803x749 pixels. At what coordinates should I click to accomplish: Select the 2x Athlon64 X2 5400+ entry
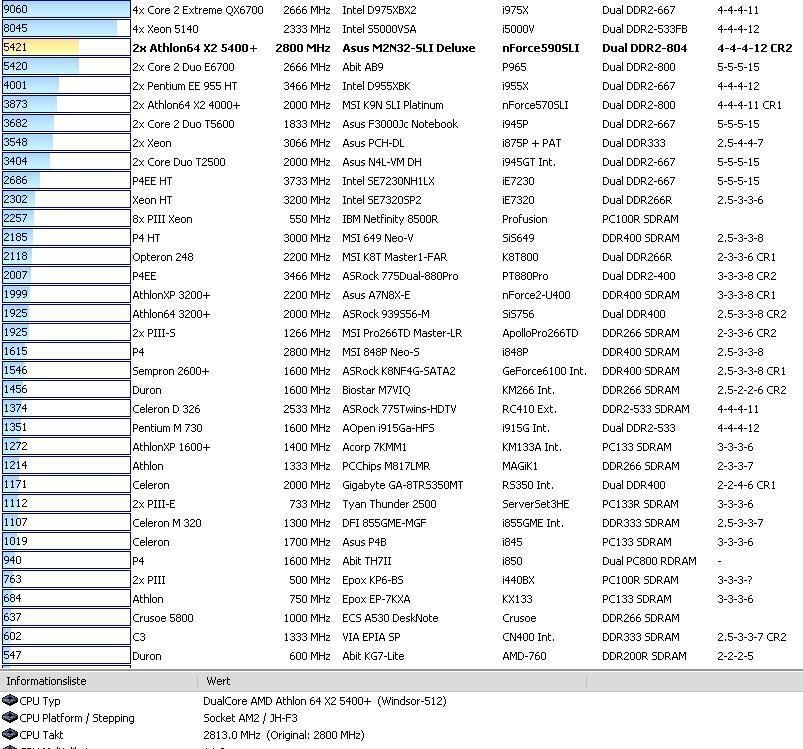click(x=402, y=48)
